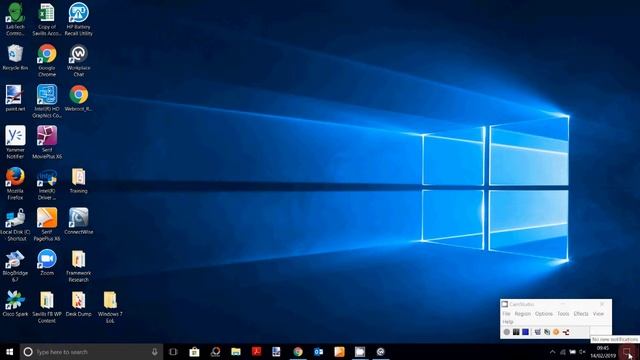The height and width of the screenshot is (360, 640).
Task: Switch to Chrome in the taskbar
Action: coord(298,352)
